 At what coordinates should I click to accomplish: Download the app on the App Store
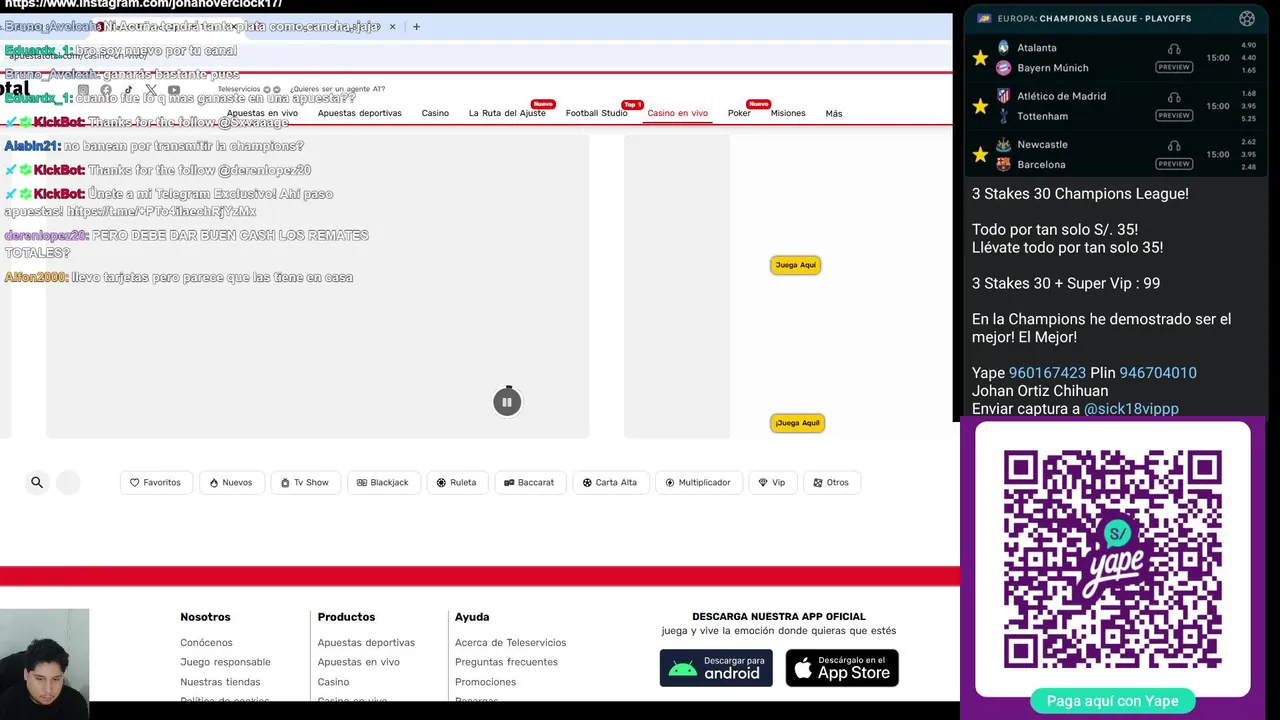pos(842,668)
